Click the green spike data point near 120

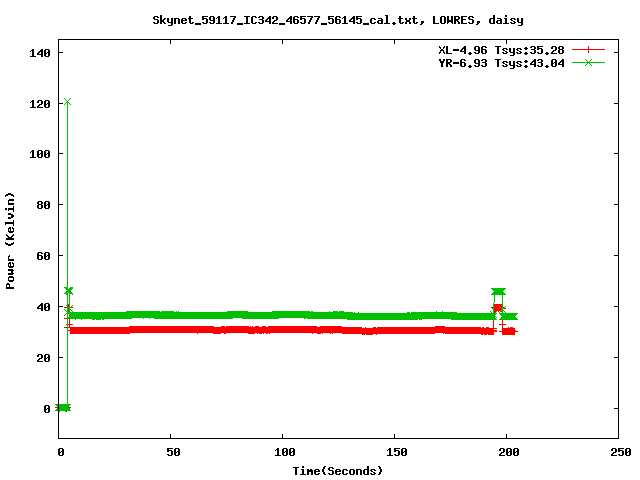67,102
